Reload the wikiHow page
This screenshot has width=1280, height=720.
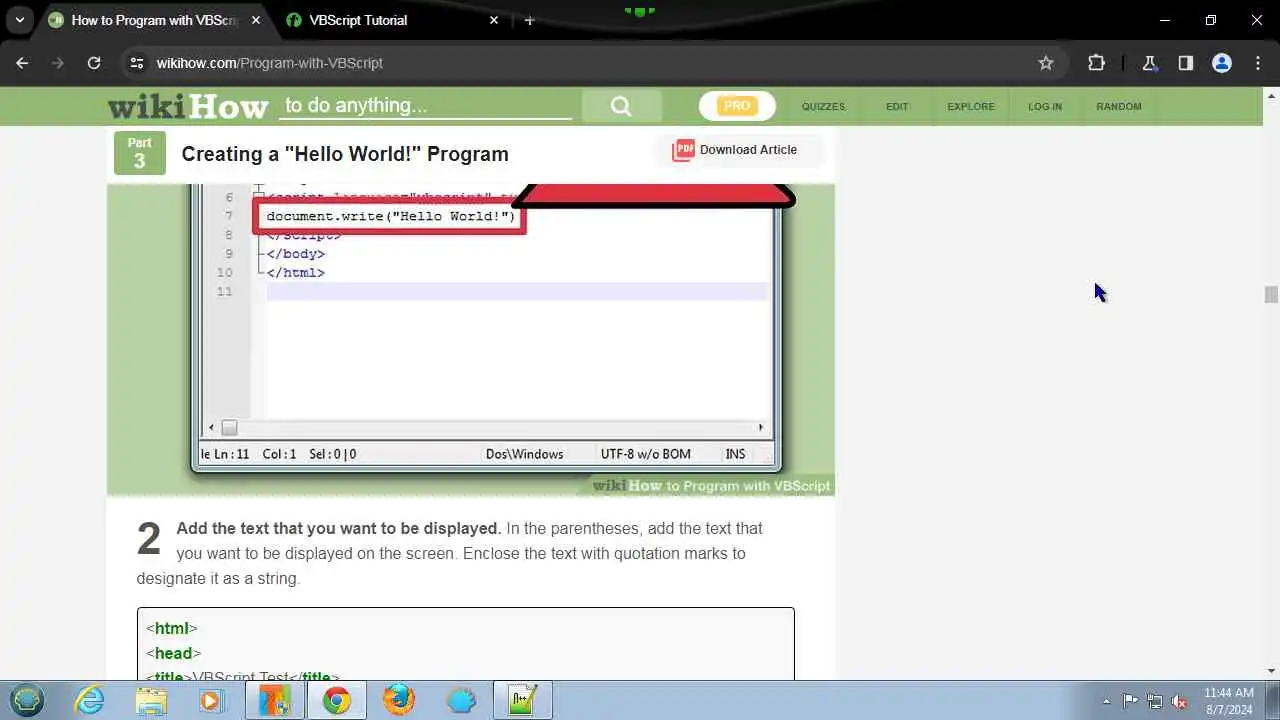point(94,63)
